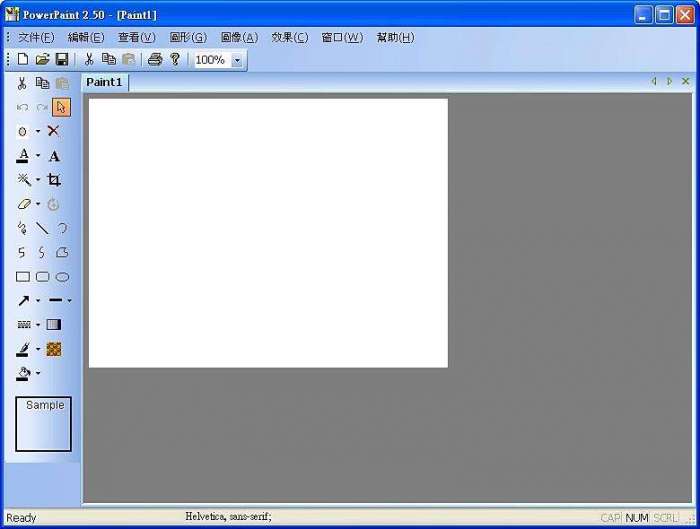The height and width of the screenshot is (529, 700).
Task: Expand dropdown beside the eraser tool
Action: click(38, 204)
